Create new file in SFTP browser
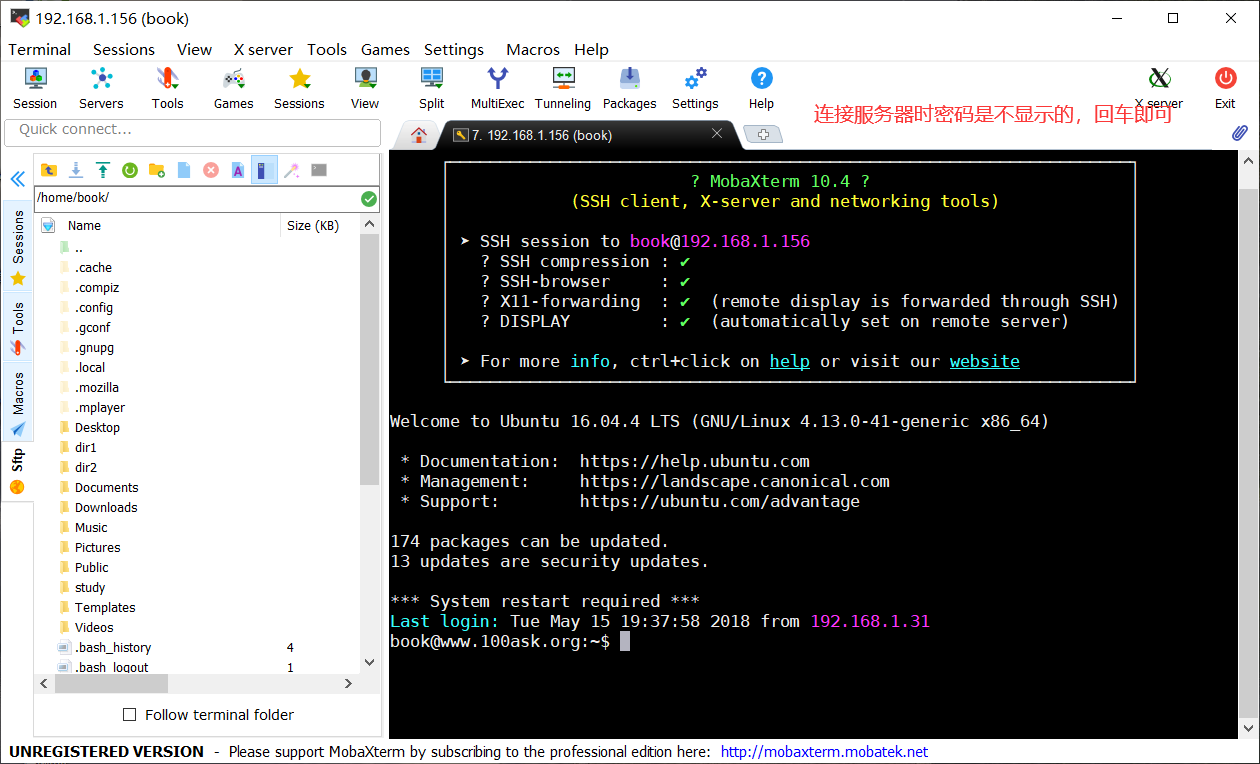This screenshot has height=764, width=1260. [184, 170]
